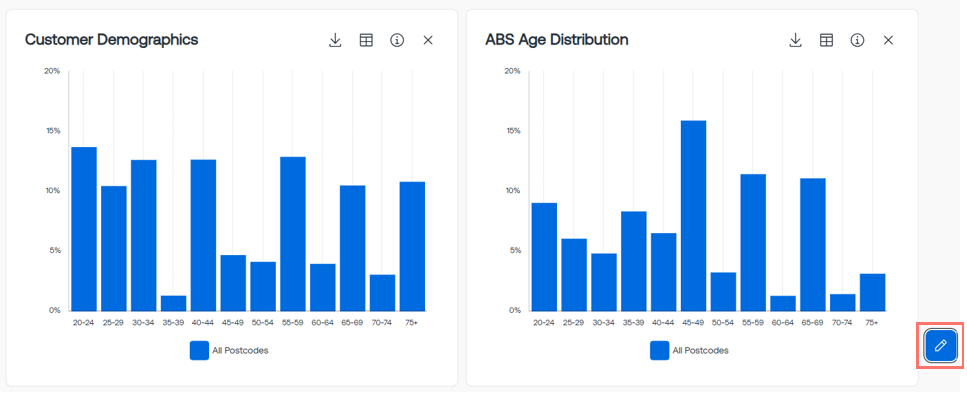967x393 pixels.
Task: Click the Customer Demographics title
Action: (x=112, y=40)
